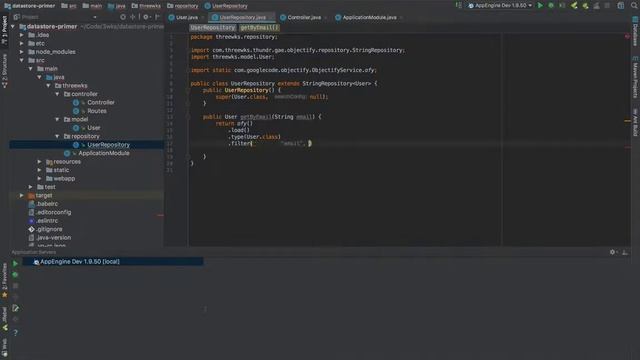Run the server from Application Servers panel play icon
Screen dimensions: 640x360
coord(15,264)
